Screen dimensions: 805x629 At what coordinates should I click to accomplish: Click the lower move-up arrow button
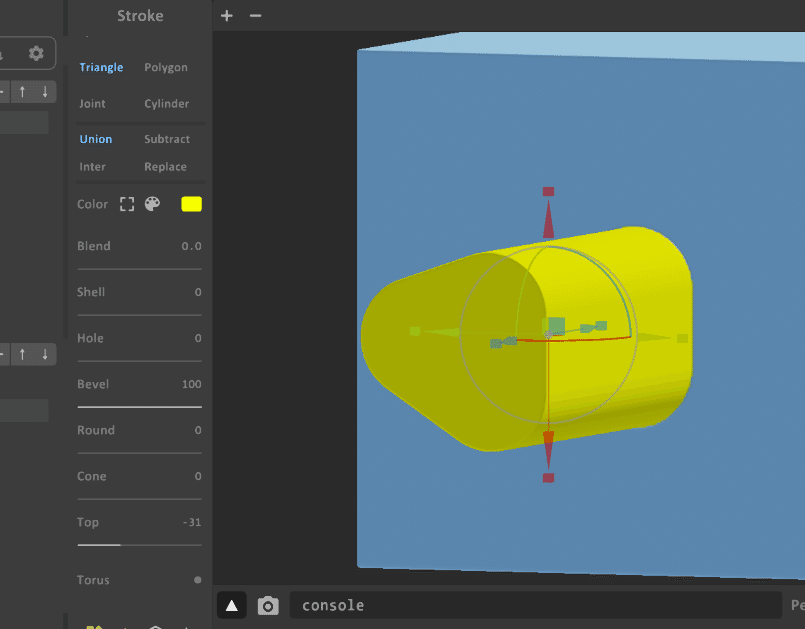(22, 354)
